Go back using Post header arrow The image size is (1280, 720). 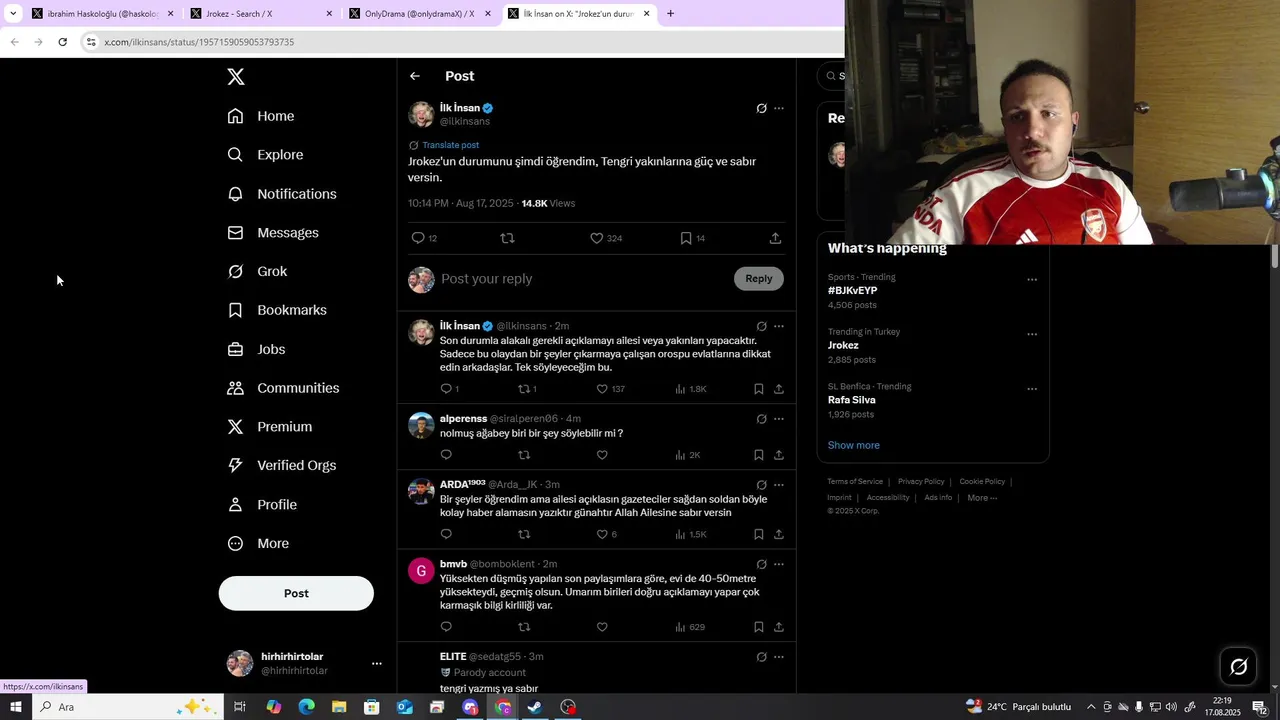(x=415, y=76)
